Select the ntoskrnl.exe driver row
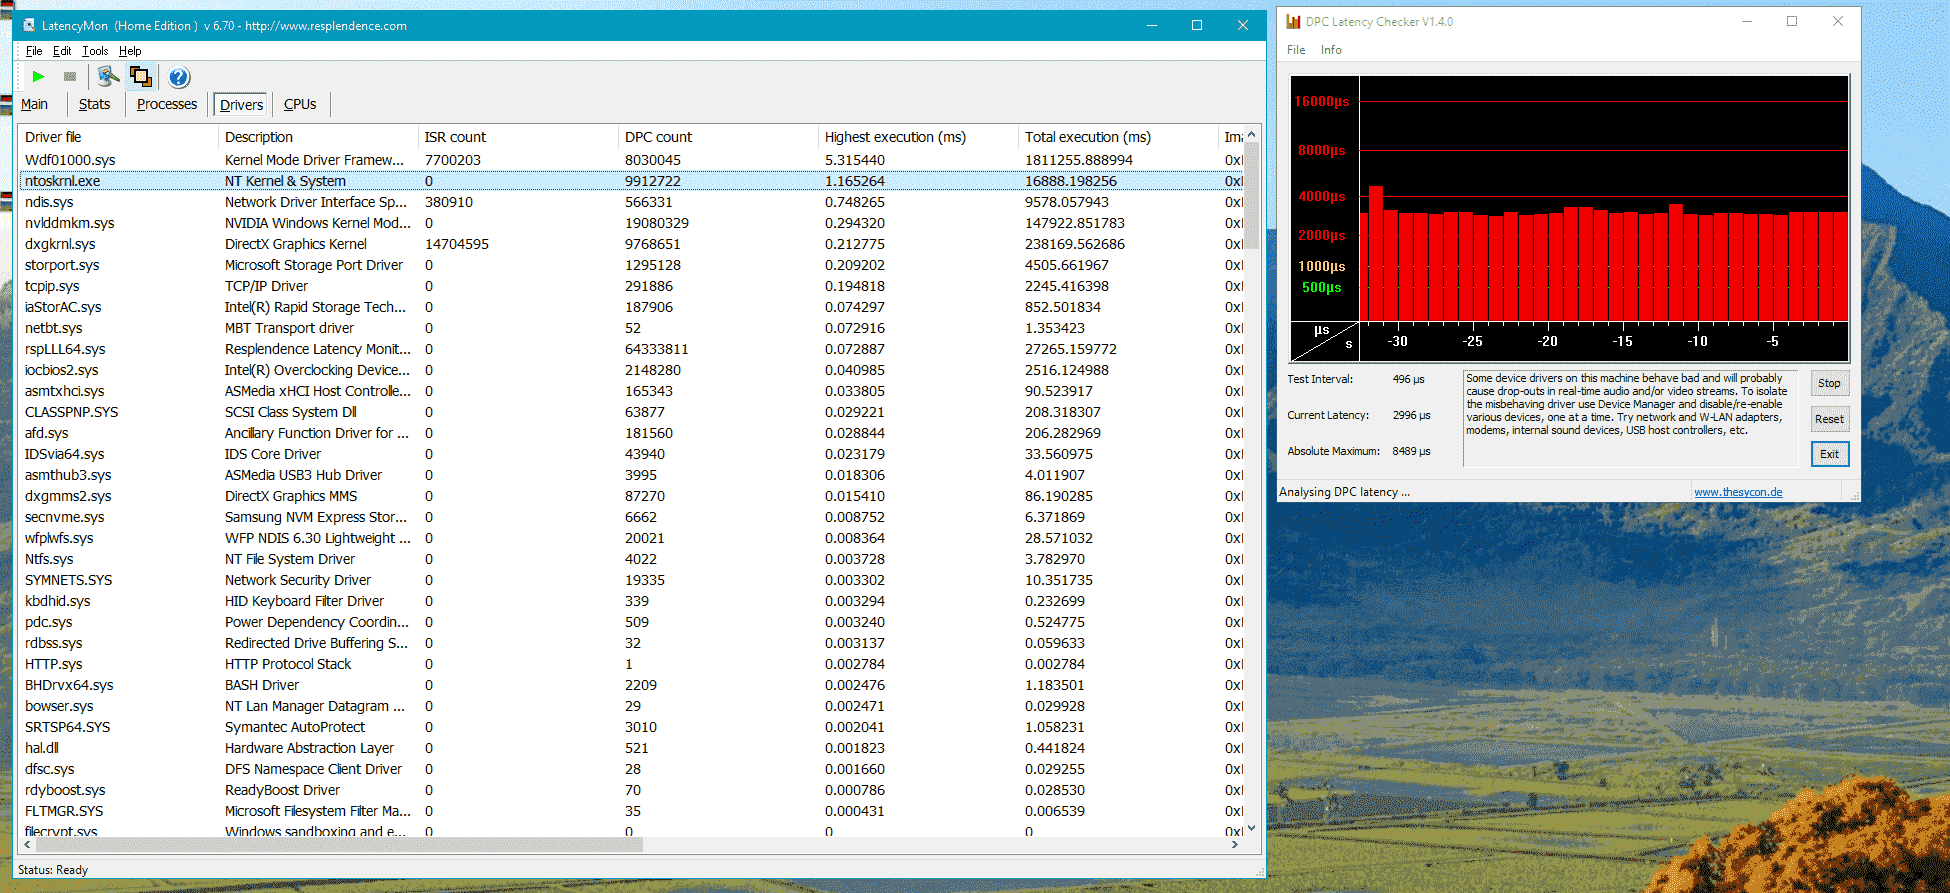Screen dimensions: 1950x893 (x=631, y=181)
